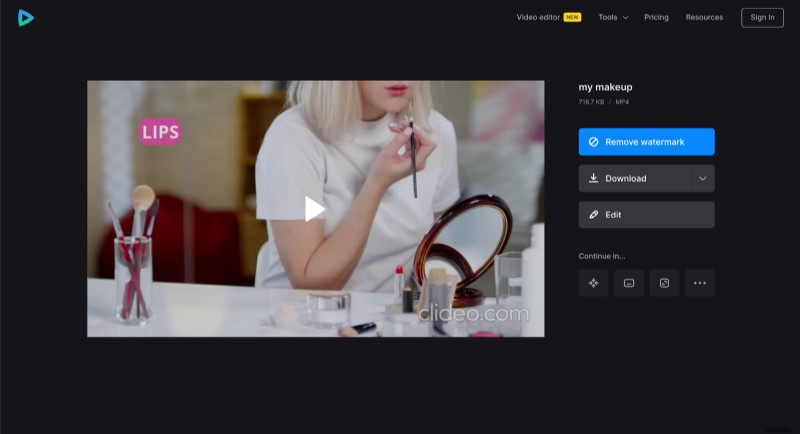Continue in the resize tool icon

[664, 283]
